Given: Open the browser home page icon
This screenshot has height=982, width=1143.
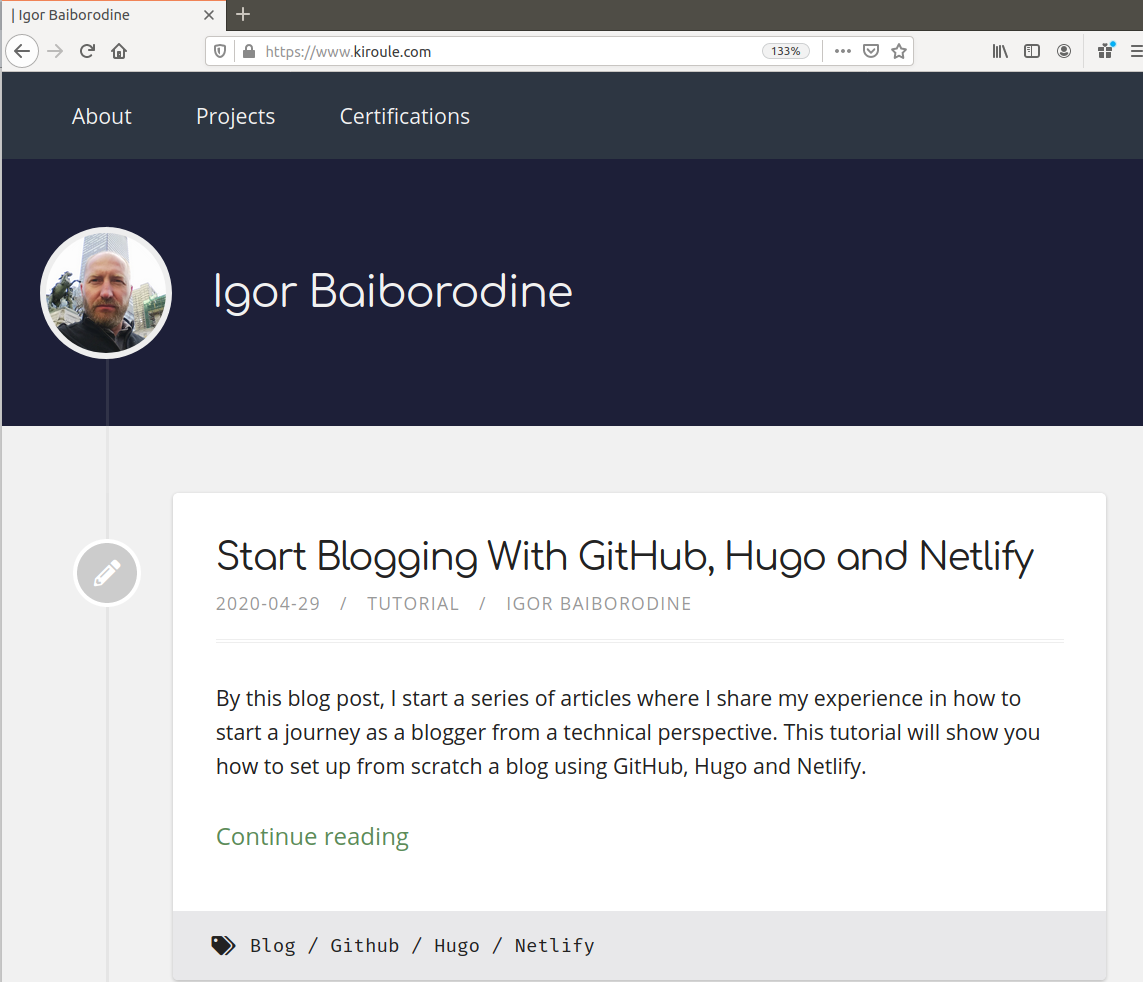Looking at the screenshot, I should (119, 51).
